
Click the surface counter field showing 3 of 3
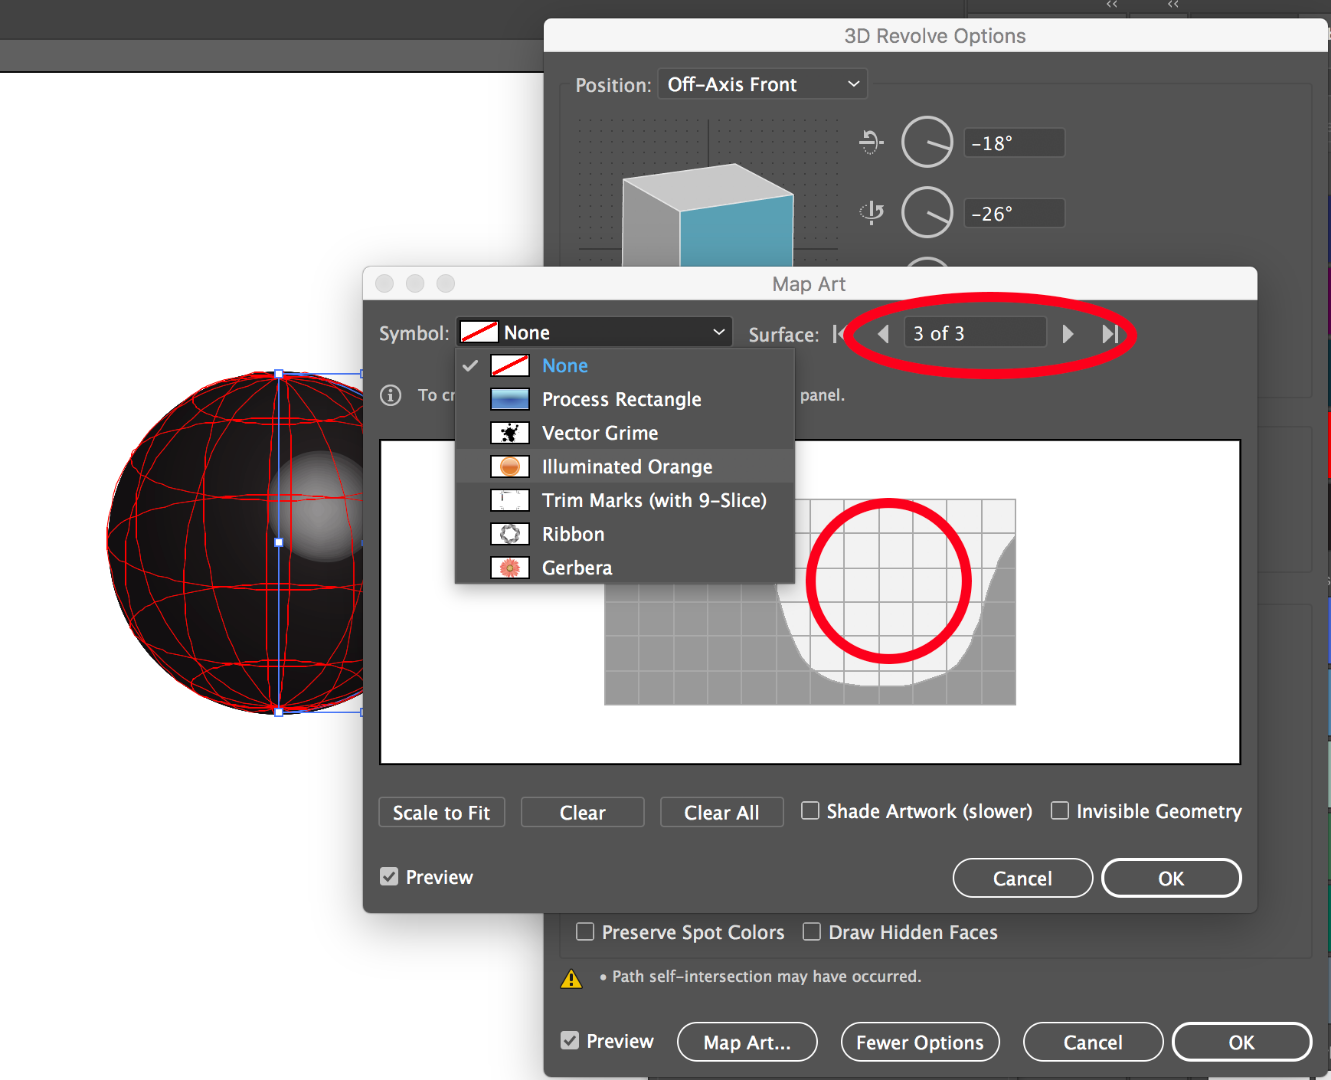click(x=975, y=332)
